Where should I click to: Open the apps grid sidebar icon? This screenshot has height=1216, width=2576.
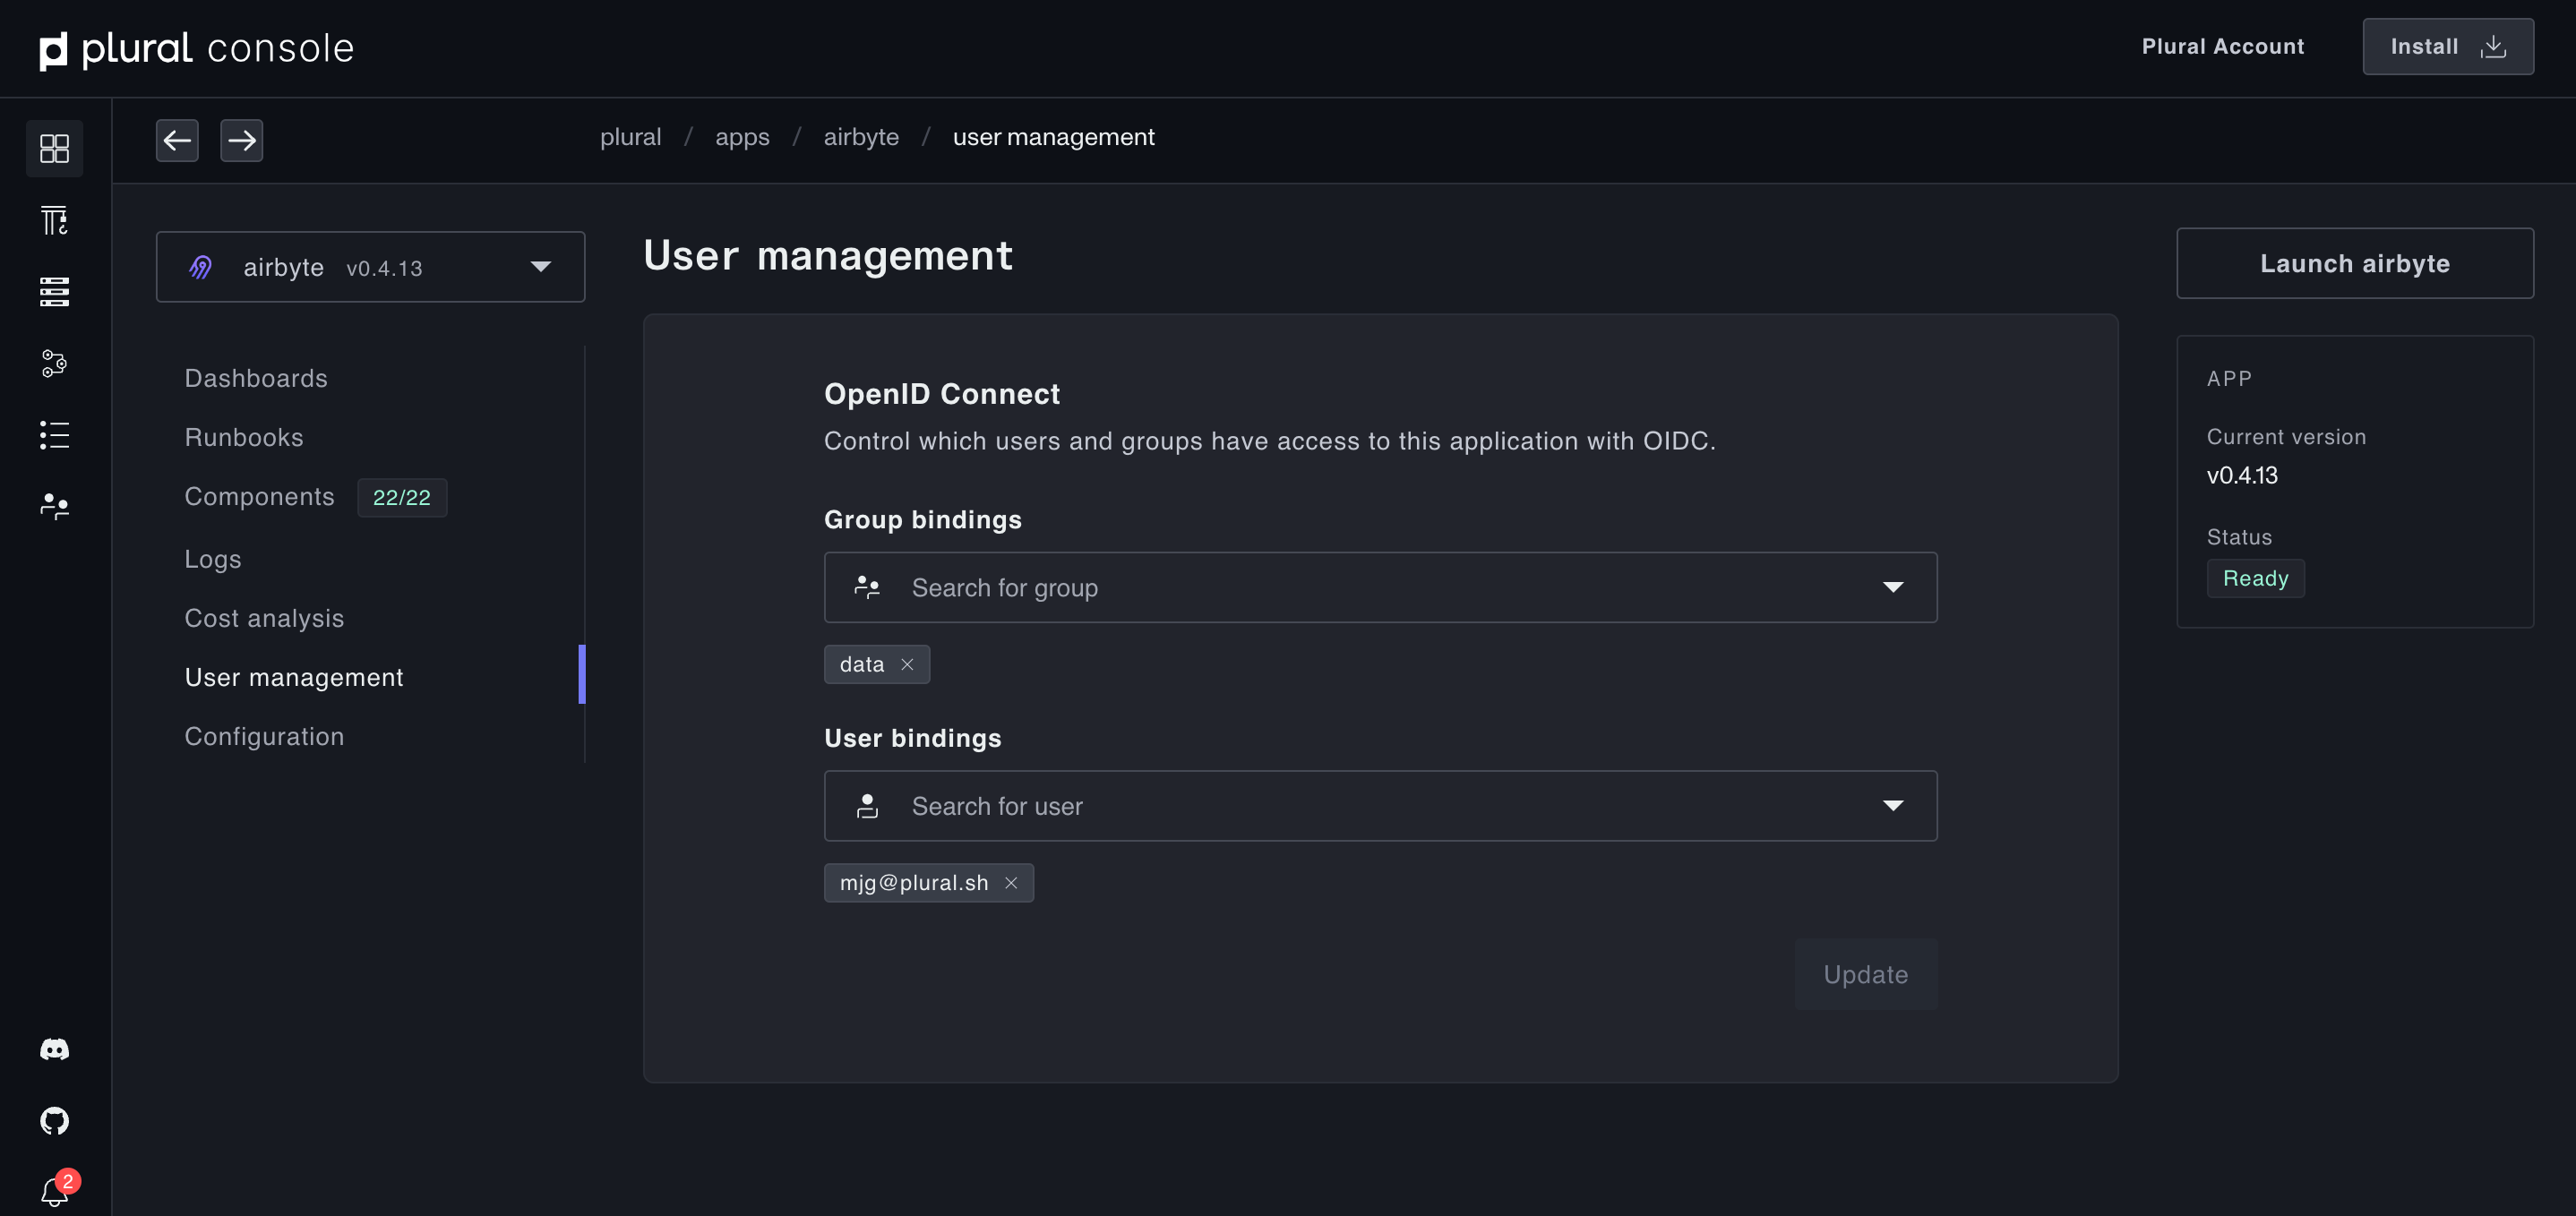tap(54, 148)
